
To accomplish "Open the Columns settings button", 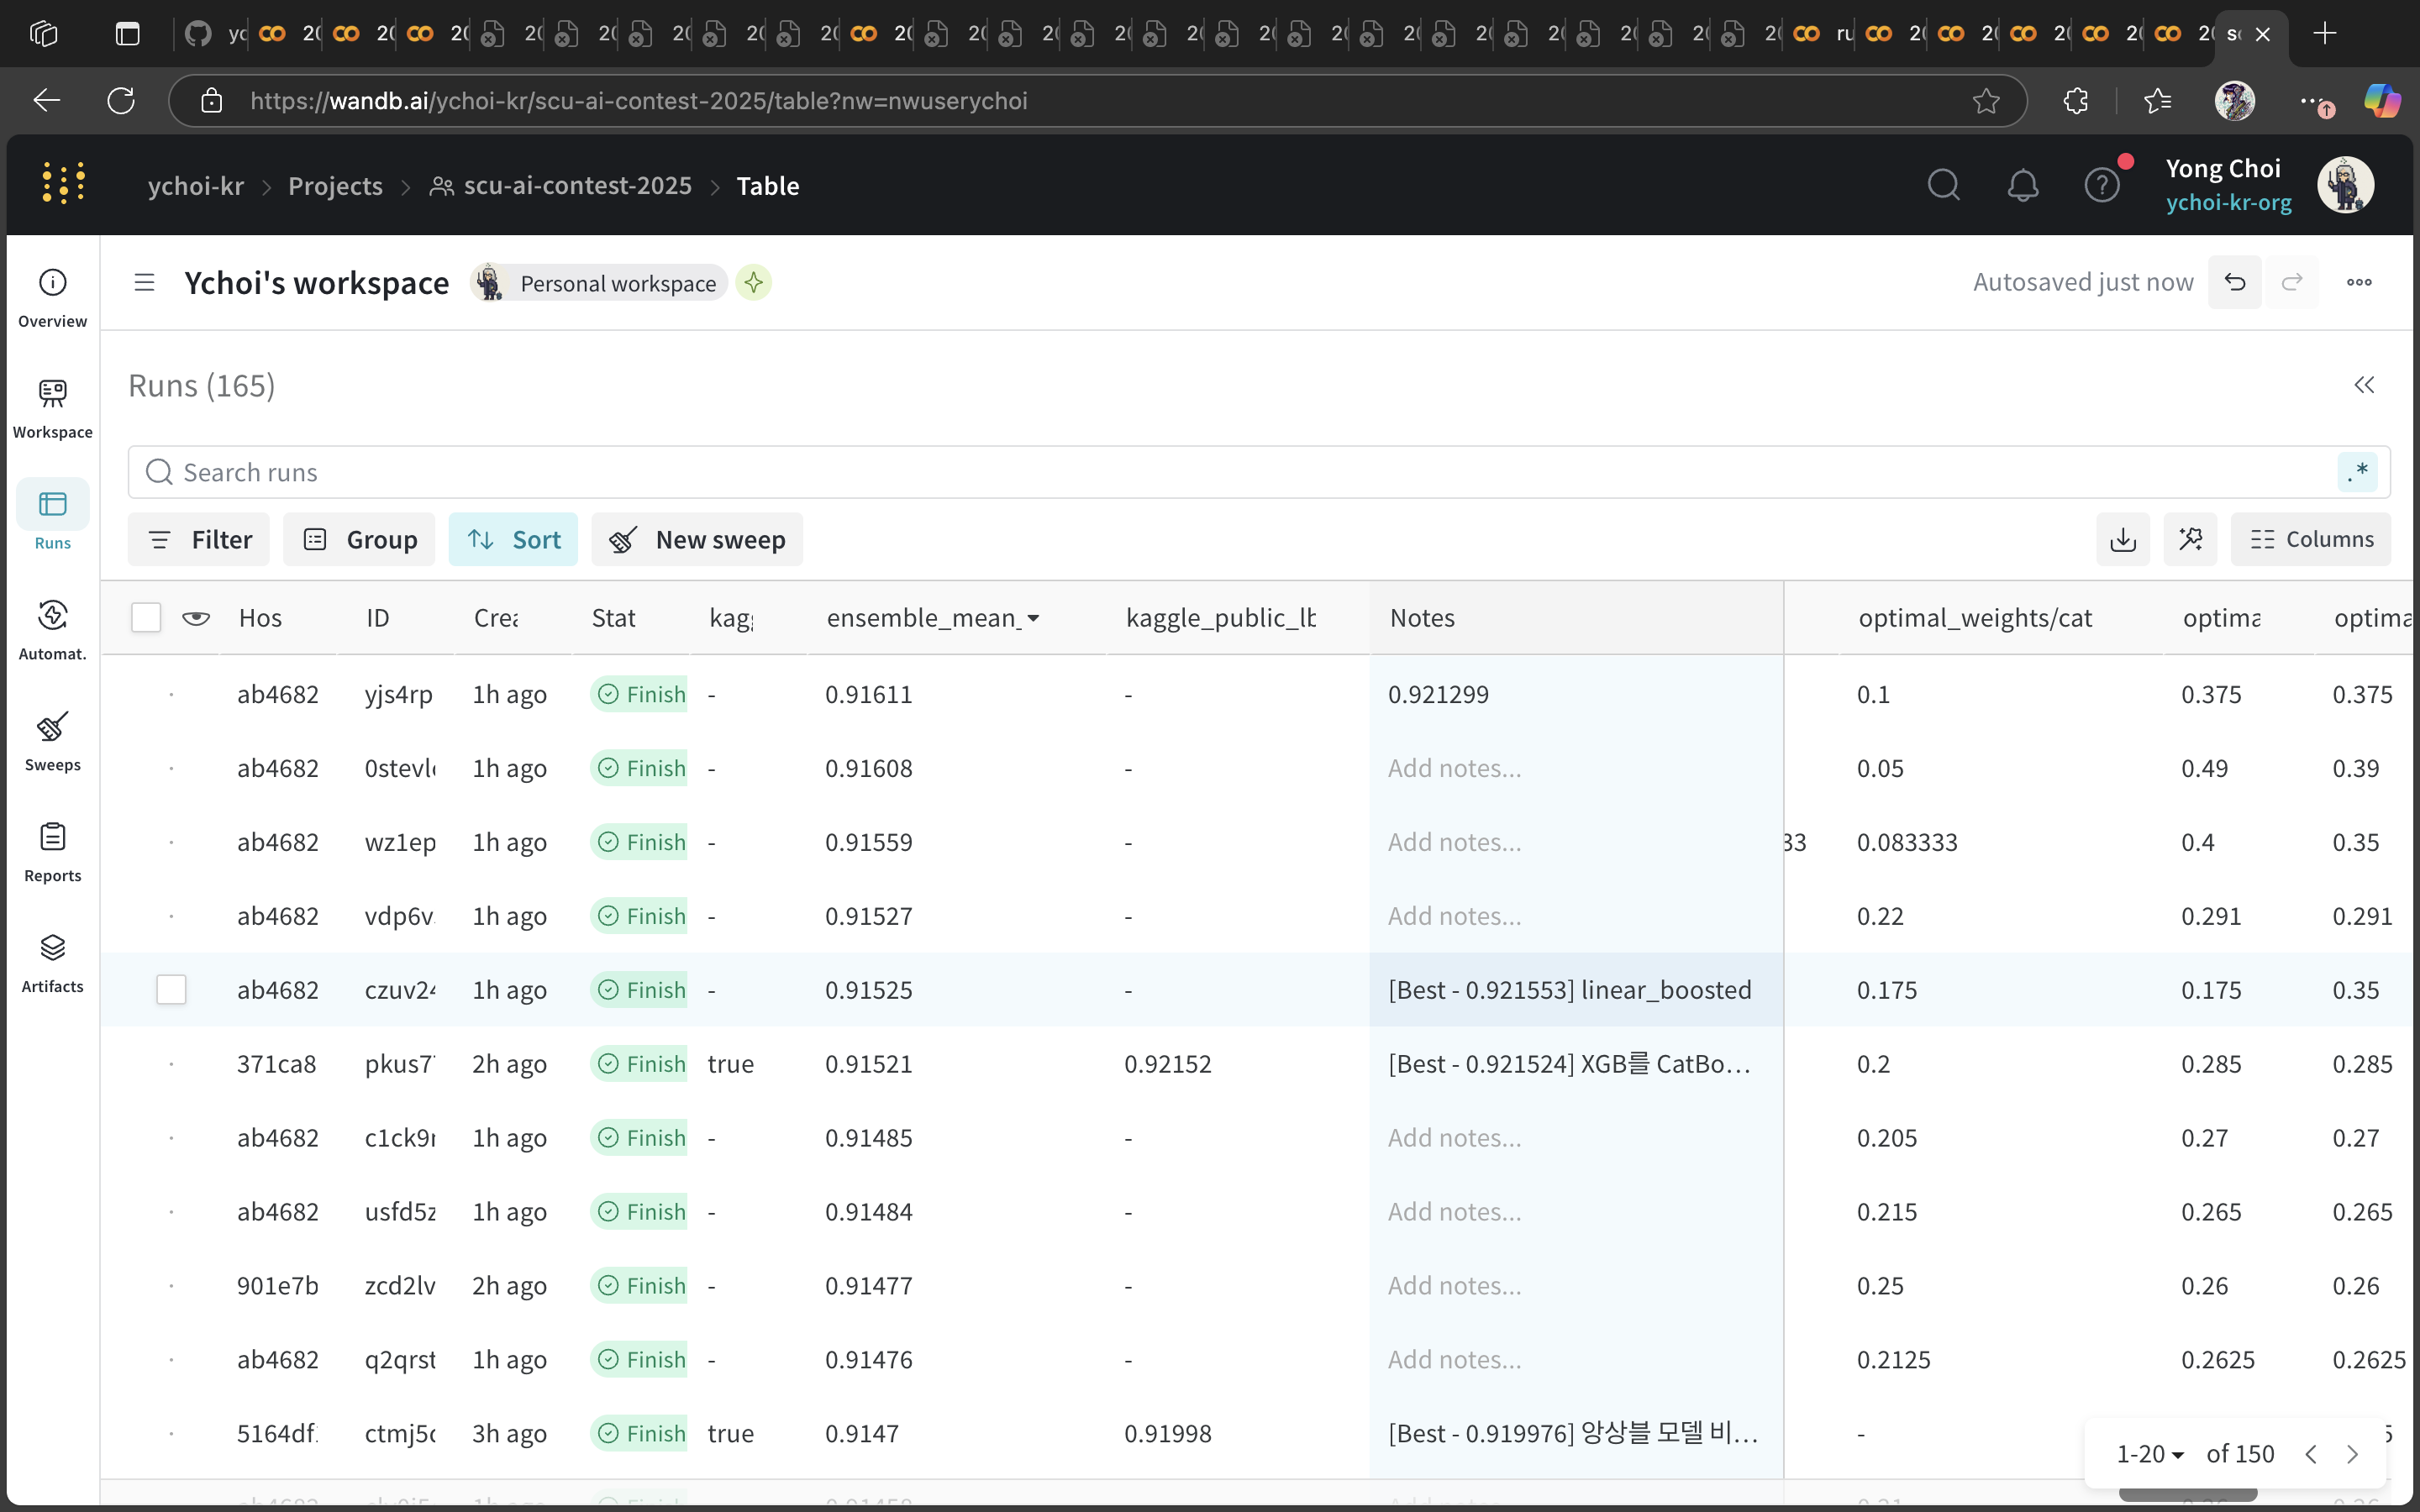I will [2310, 540].
